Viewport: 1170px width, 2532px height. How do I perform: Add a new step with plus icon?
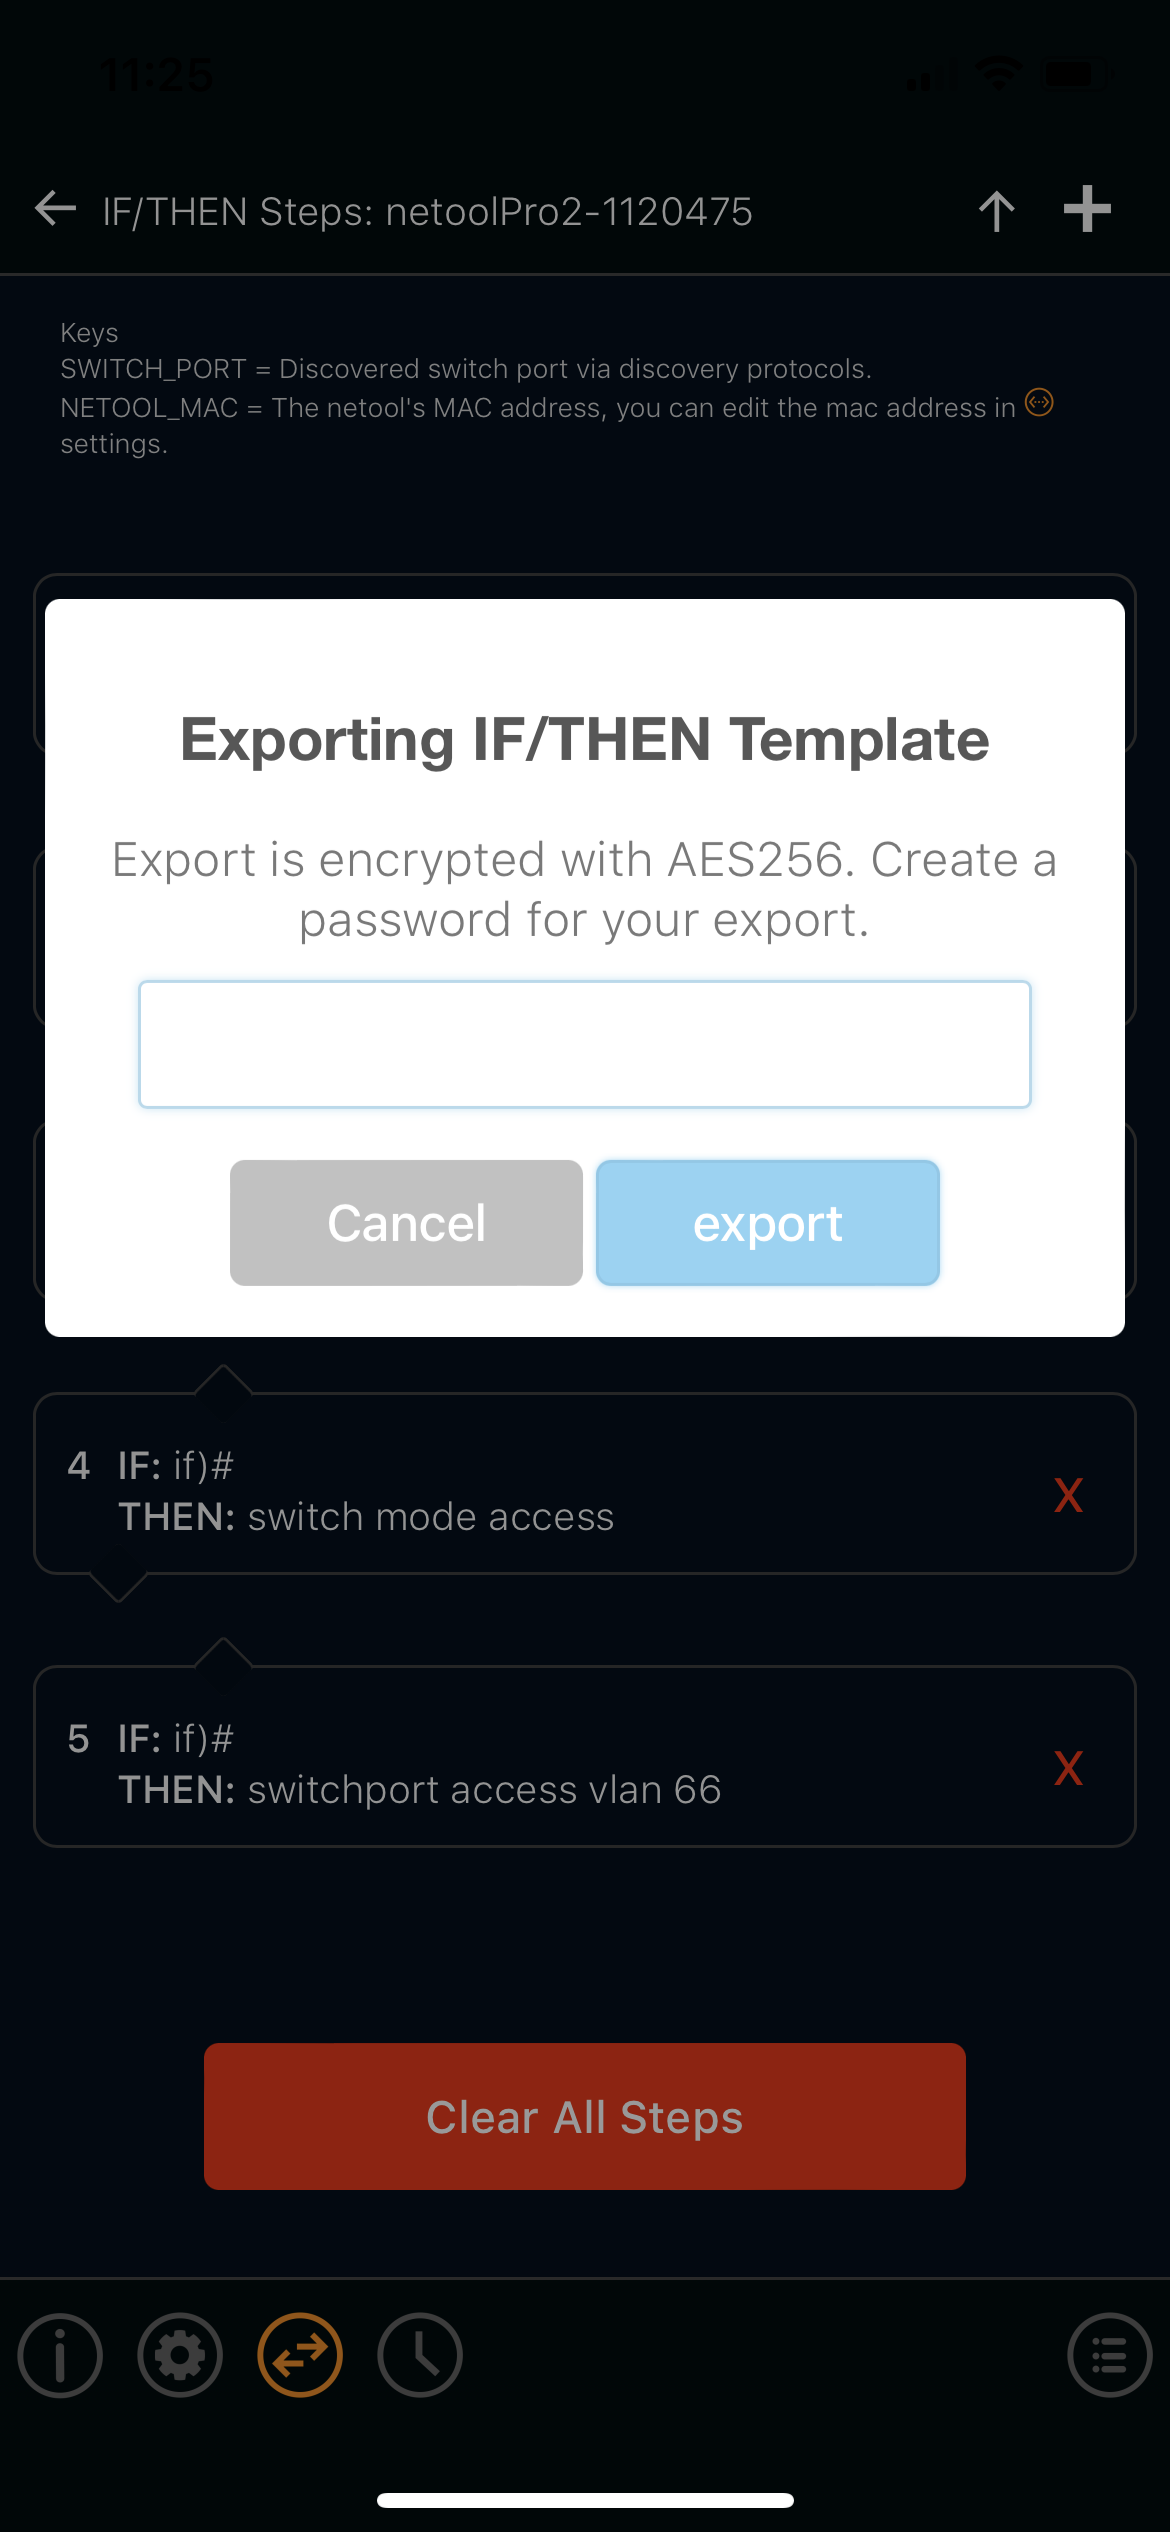[1087, 209]
